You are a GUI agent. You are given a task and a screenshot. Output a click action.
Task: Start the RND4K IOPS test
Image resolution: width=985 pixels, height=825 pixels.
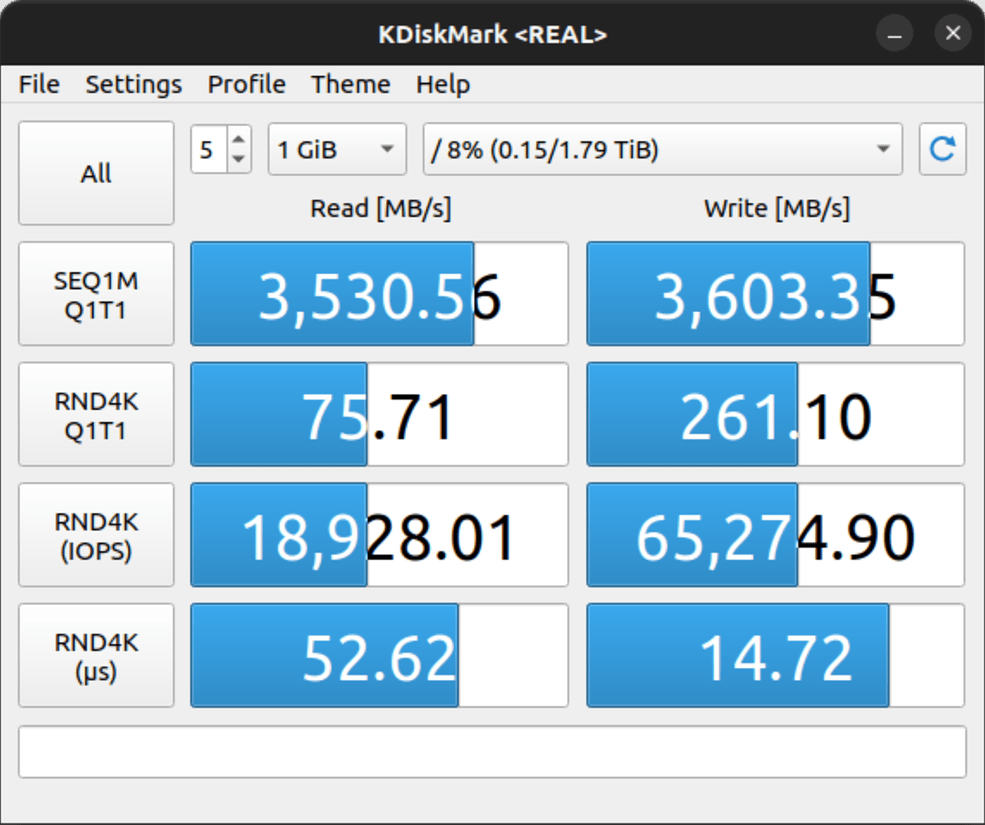96,535
